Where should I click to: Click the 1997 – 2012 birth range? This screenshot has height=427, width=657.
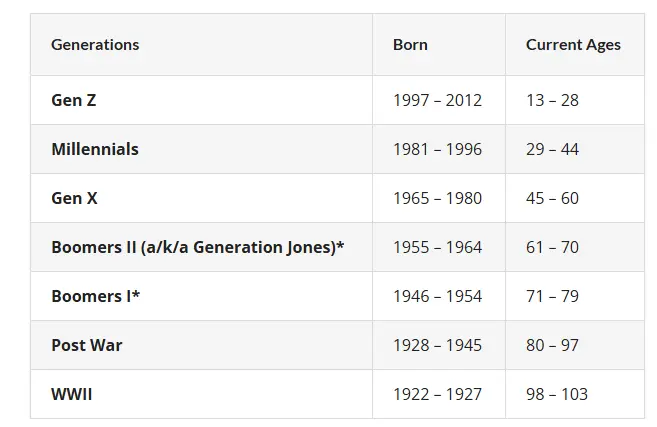[x=437, y=100]
